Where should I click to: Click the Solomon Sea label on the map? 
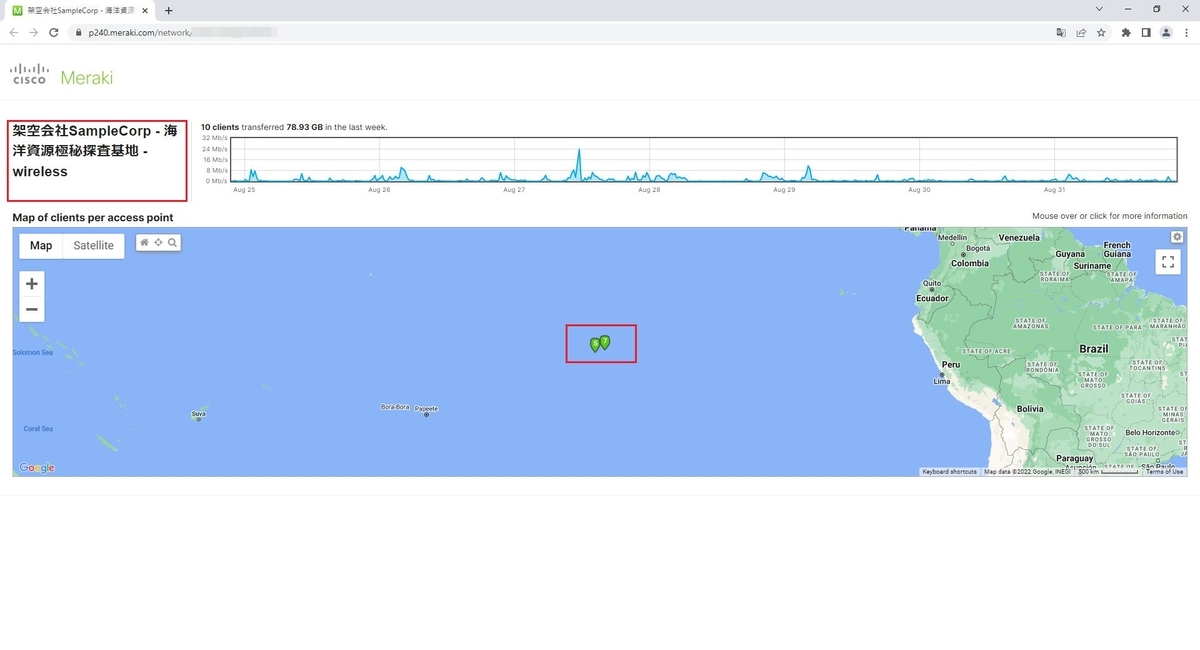coord(33,352)
